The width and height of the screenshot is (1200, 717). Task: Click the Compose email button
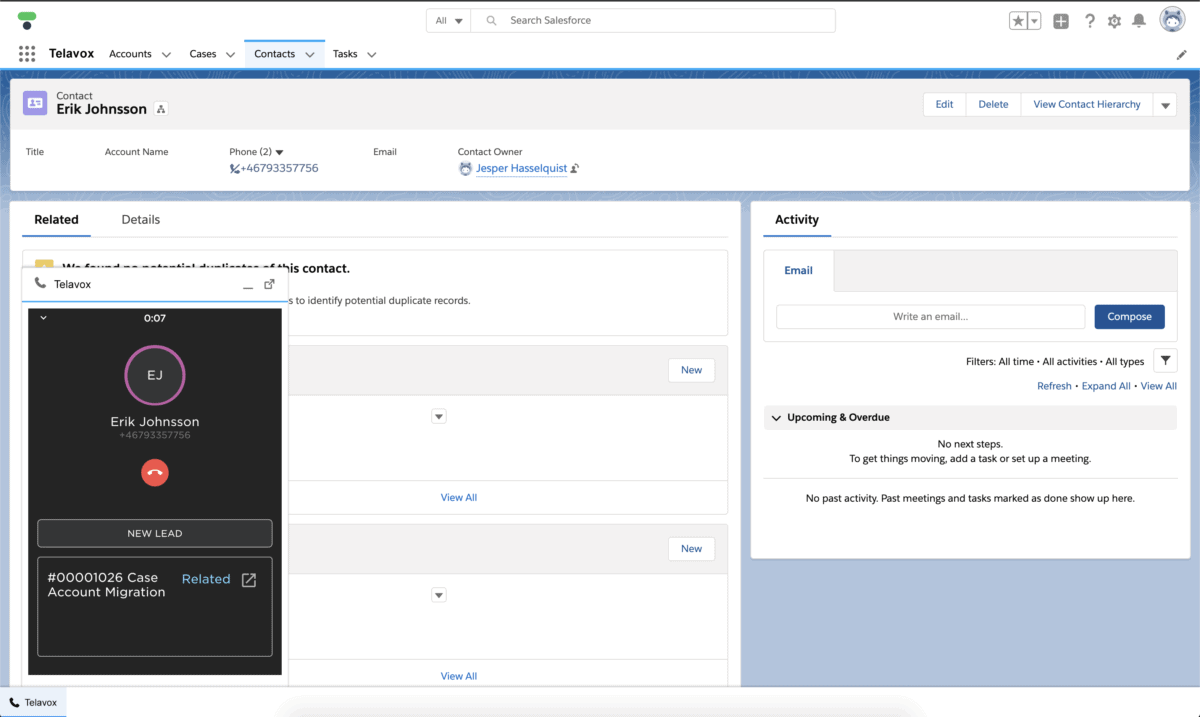click(x=1130, y=317)
